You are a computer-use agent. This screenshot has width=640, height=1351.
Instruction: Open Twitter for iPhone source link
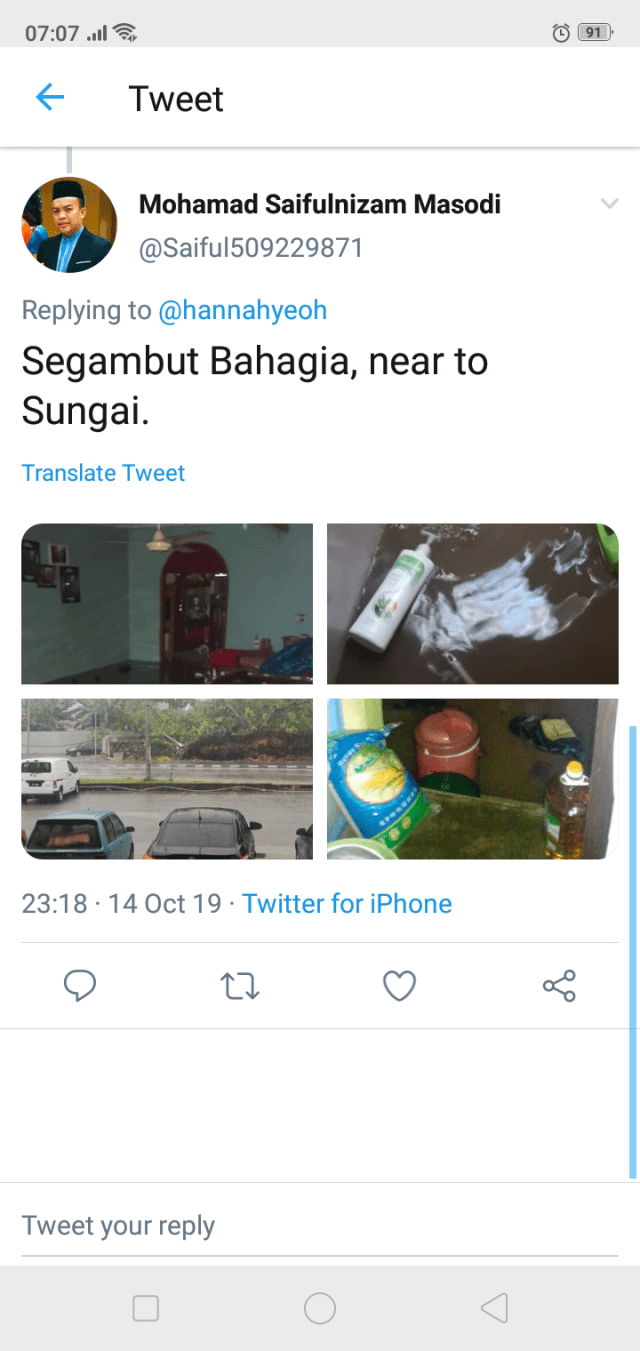click(x=347, y=904)
